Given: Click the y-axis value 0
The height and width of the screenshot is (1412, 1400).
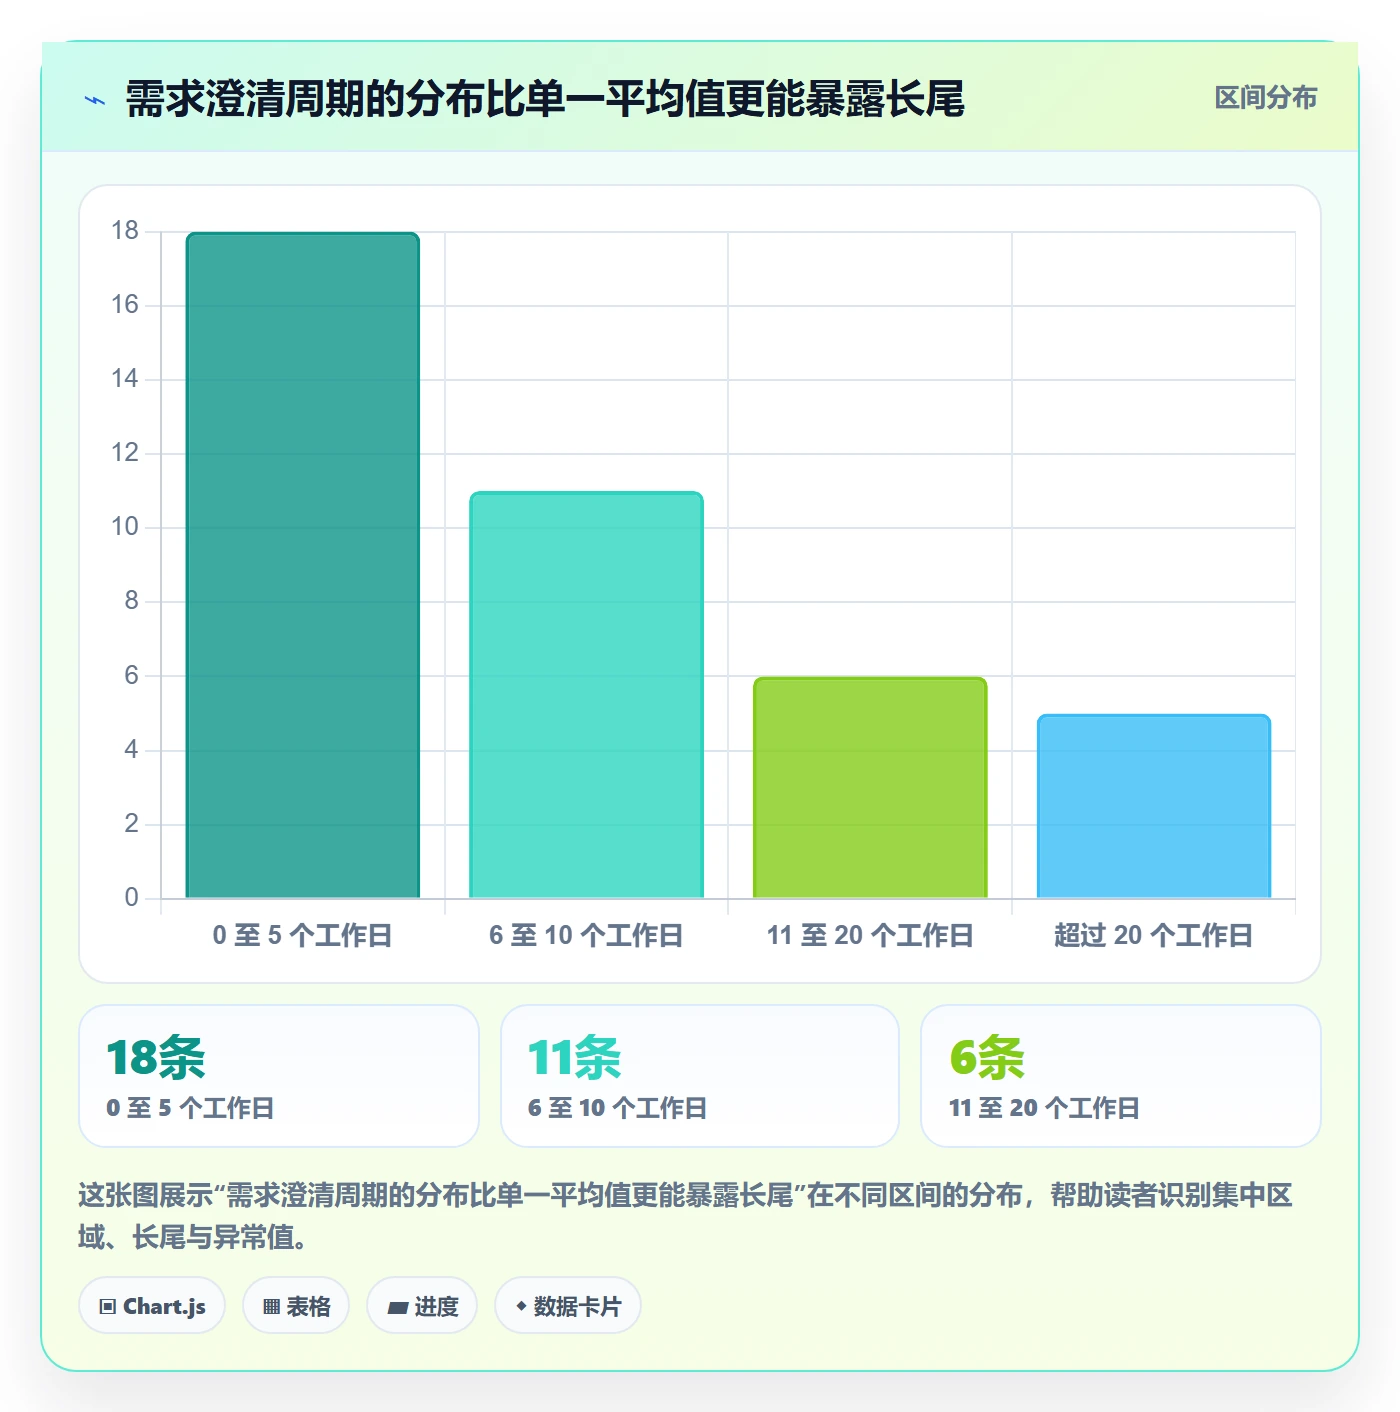Looking at the screenshot, I should click(131, 897).
